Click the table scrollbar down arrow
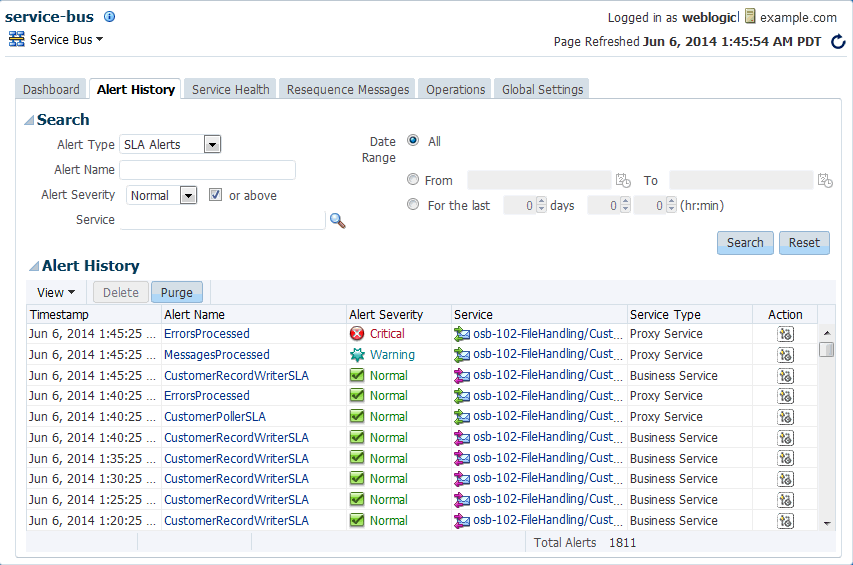The width and height of the screenshot is (853, 565). pyautogui.click(x=827, y=523)
